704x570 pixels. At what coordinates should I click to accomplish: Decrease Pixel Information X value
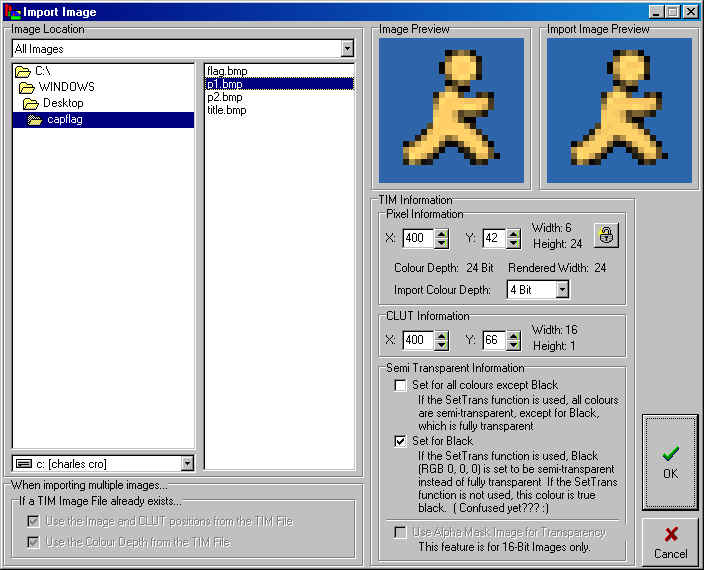[441, 243]
